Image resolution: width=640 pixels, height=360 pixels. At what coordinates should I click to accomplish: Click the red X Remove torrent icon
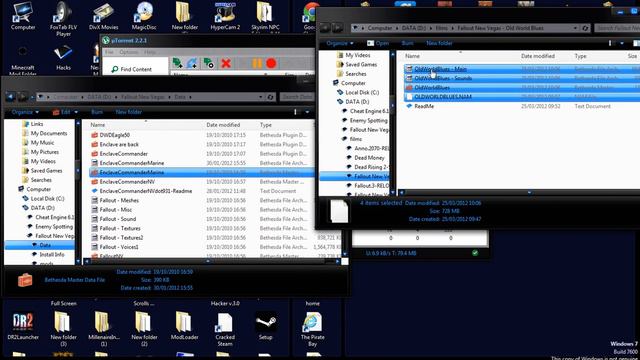[x=226, y=63]
